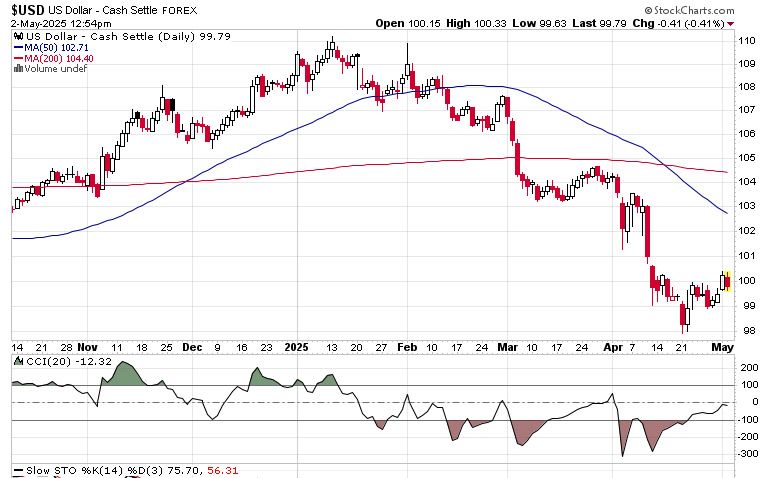Screen dimensions: 766x478
Task: Click the volume bars icon beside 'Volume undef'
Action: coord(17,69)
